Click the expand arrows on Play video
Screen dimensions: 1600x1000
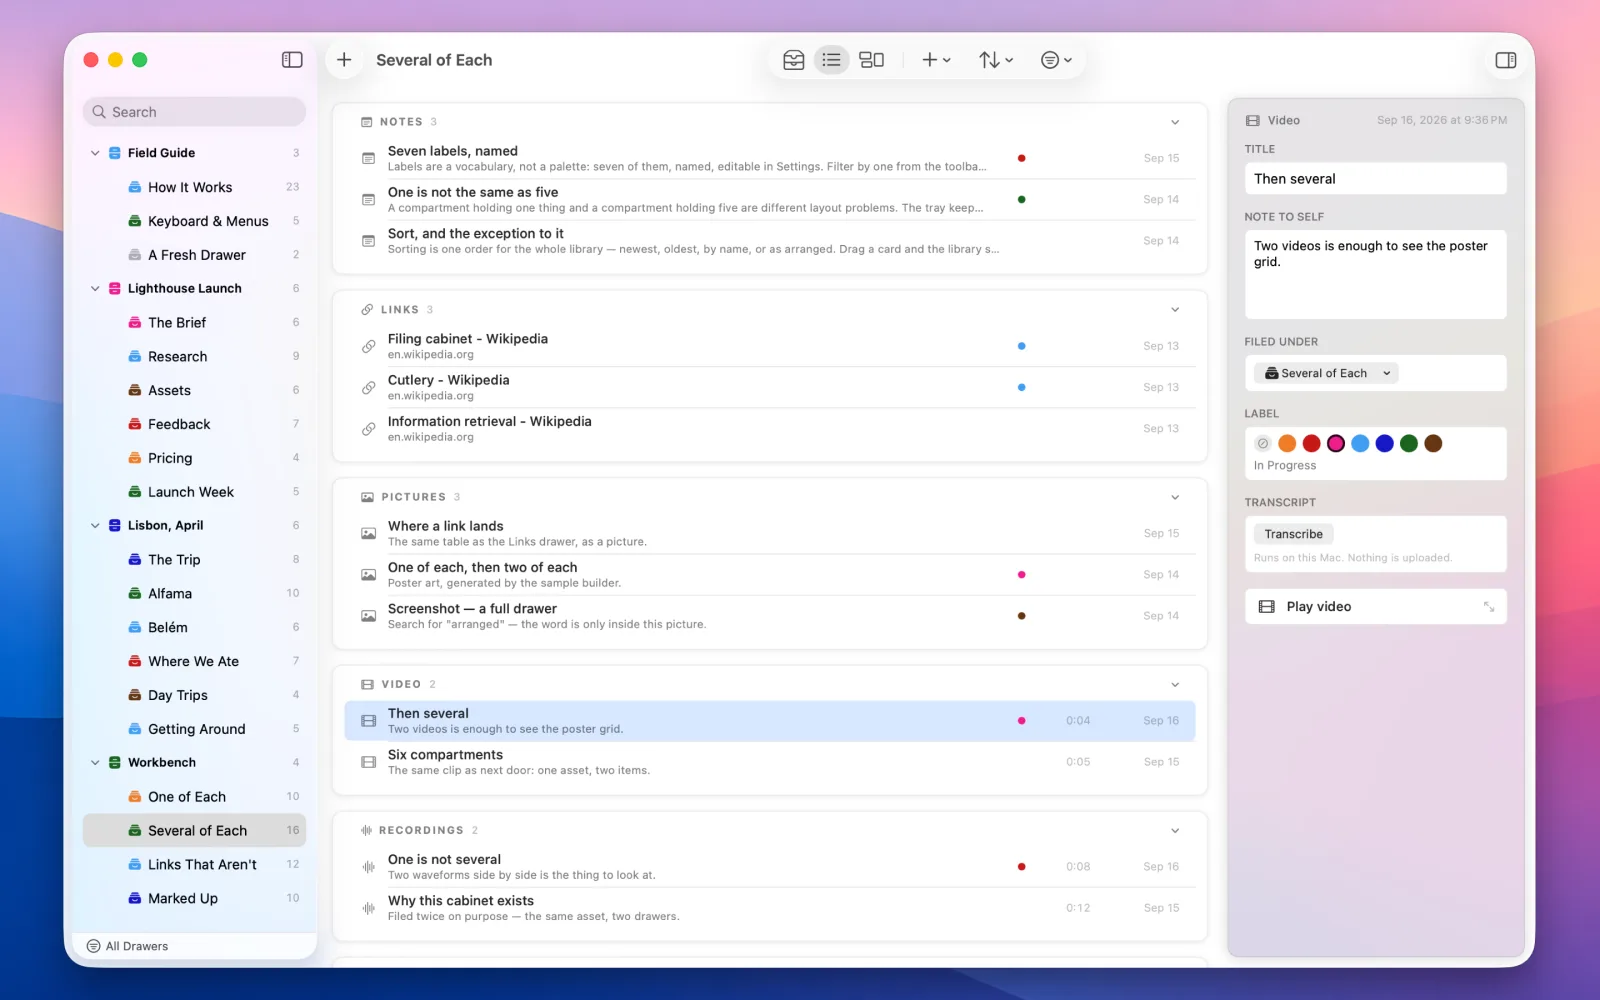[x=1489, y=607]
